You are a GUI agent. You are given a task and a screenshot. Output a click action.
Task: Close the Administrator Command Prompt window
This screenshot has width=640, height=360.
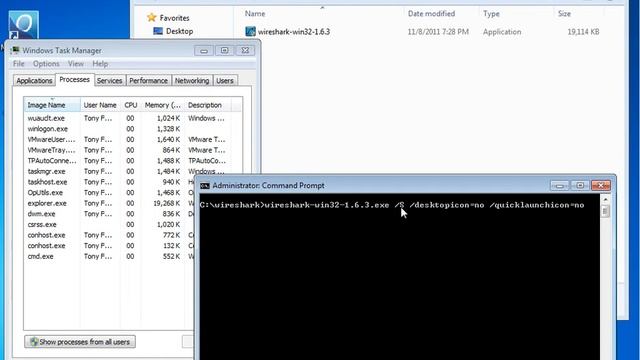coord(601,186)
